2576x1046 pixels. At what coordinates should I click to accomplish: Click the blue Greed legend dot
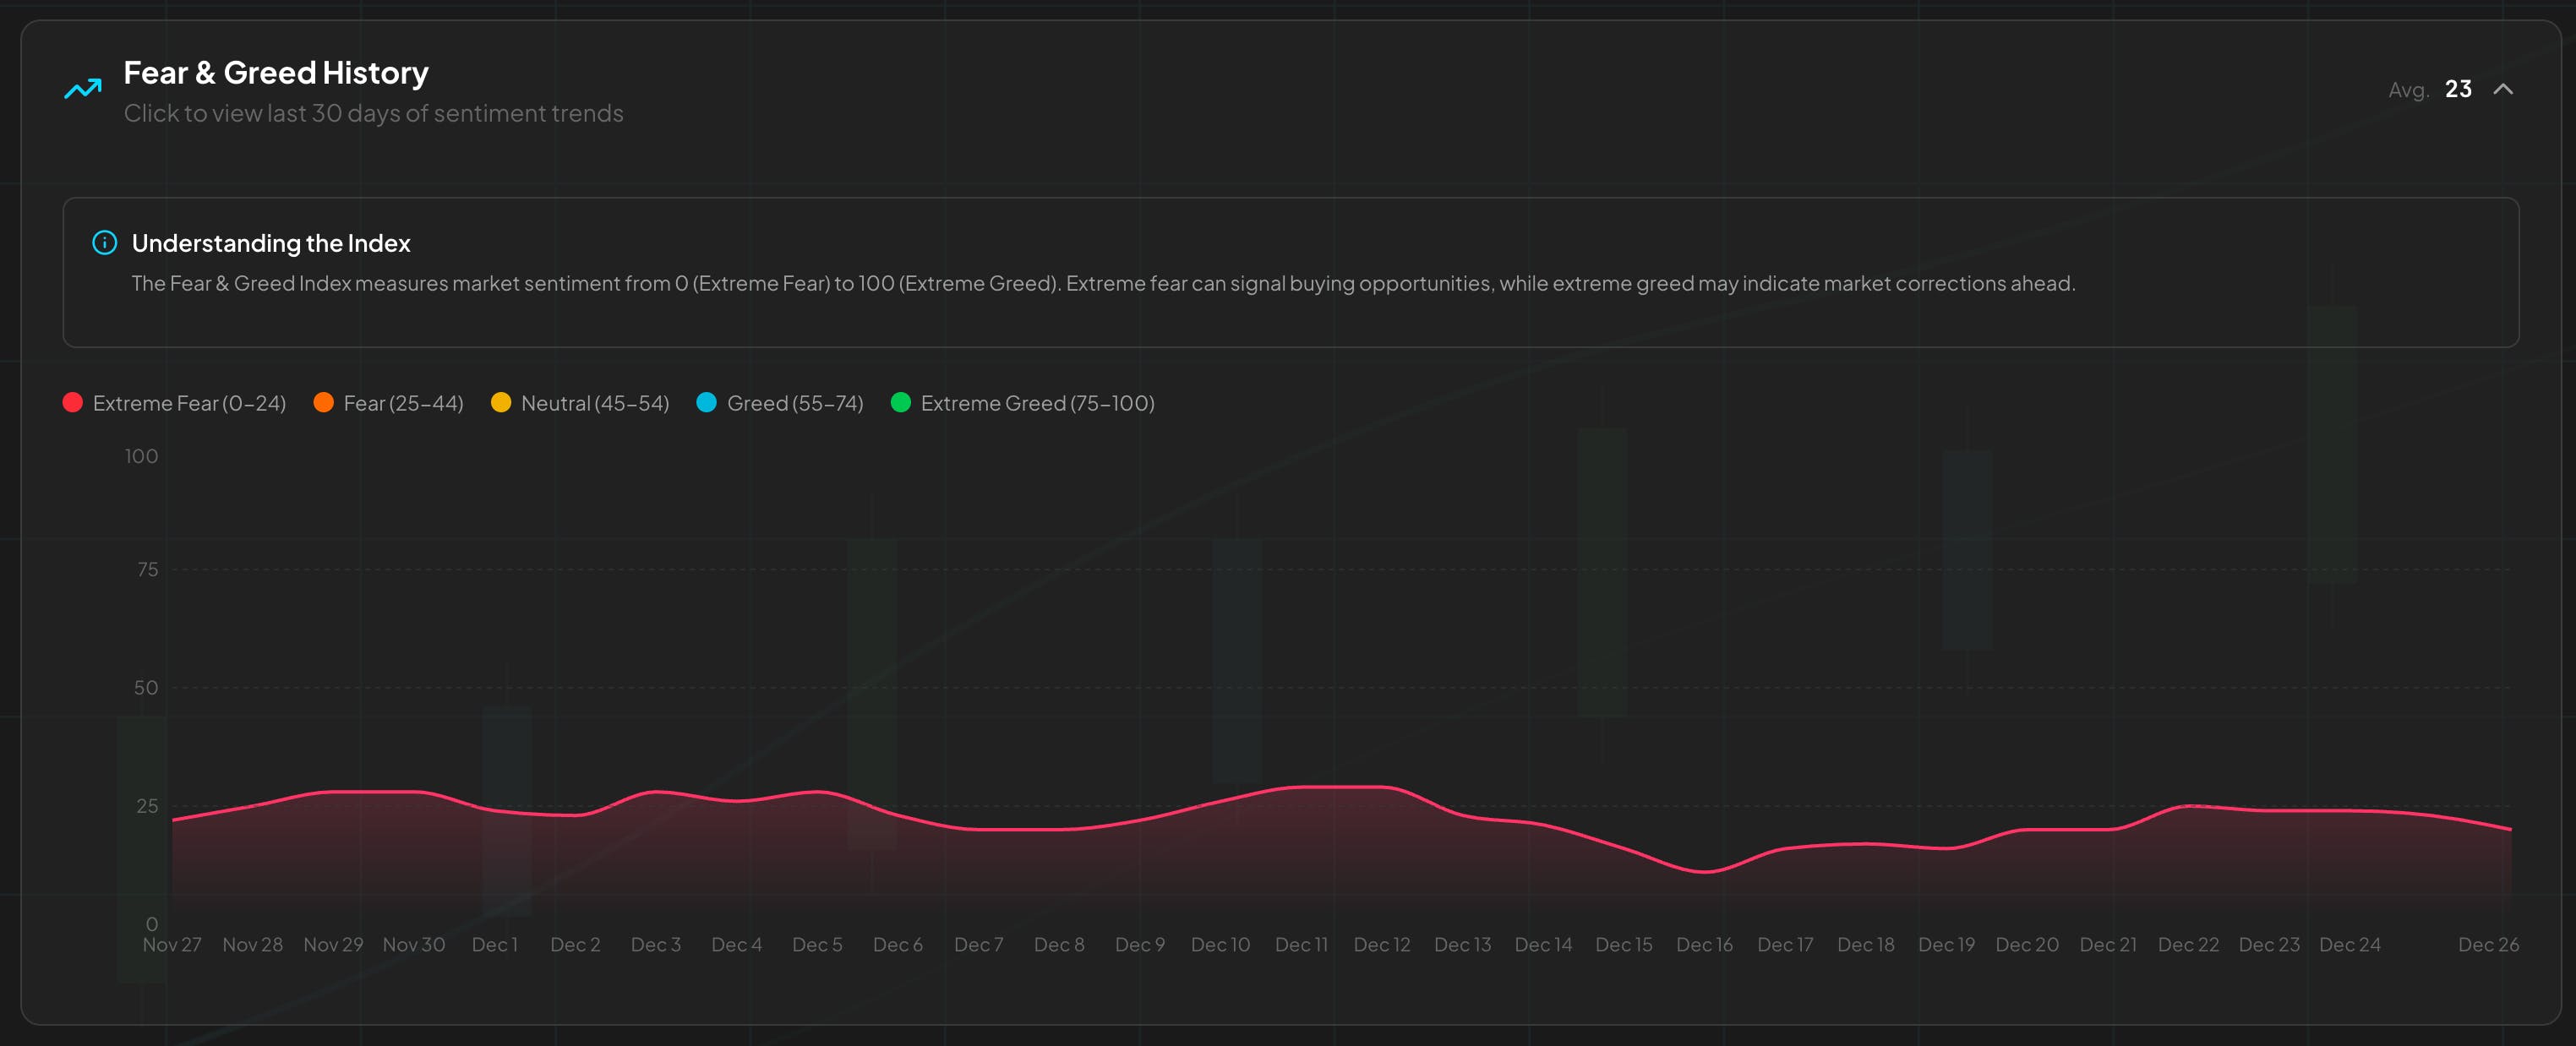click(706, 402)
